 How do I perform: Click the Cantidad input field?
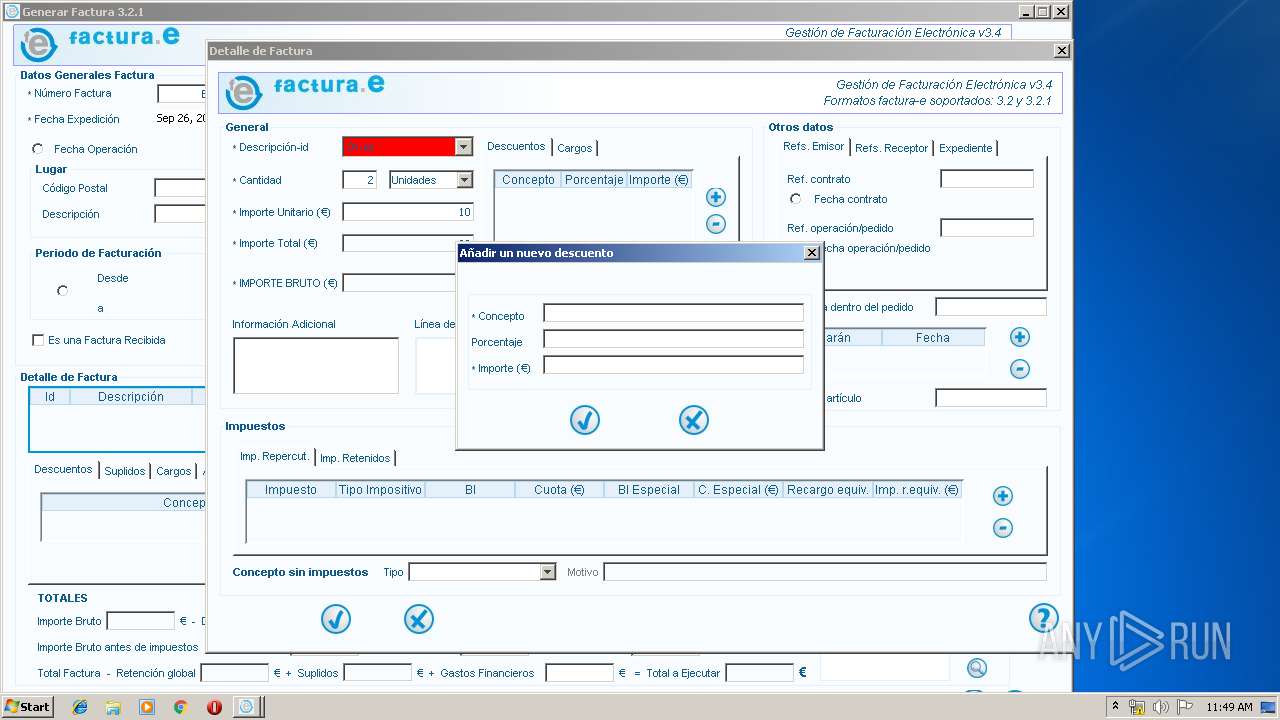359,180
